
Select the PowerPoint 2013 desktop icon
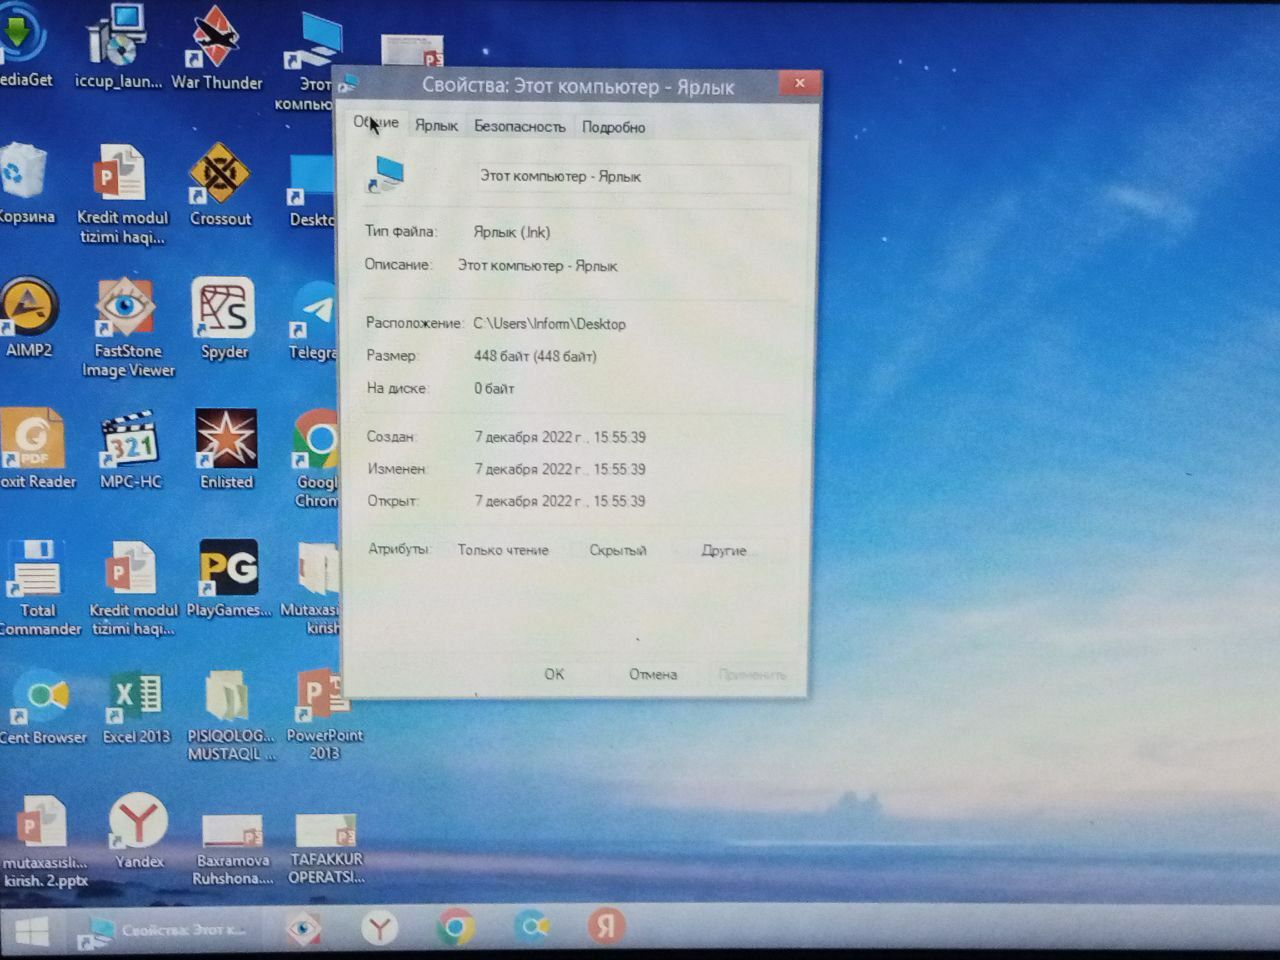coord(323,715)
